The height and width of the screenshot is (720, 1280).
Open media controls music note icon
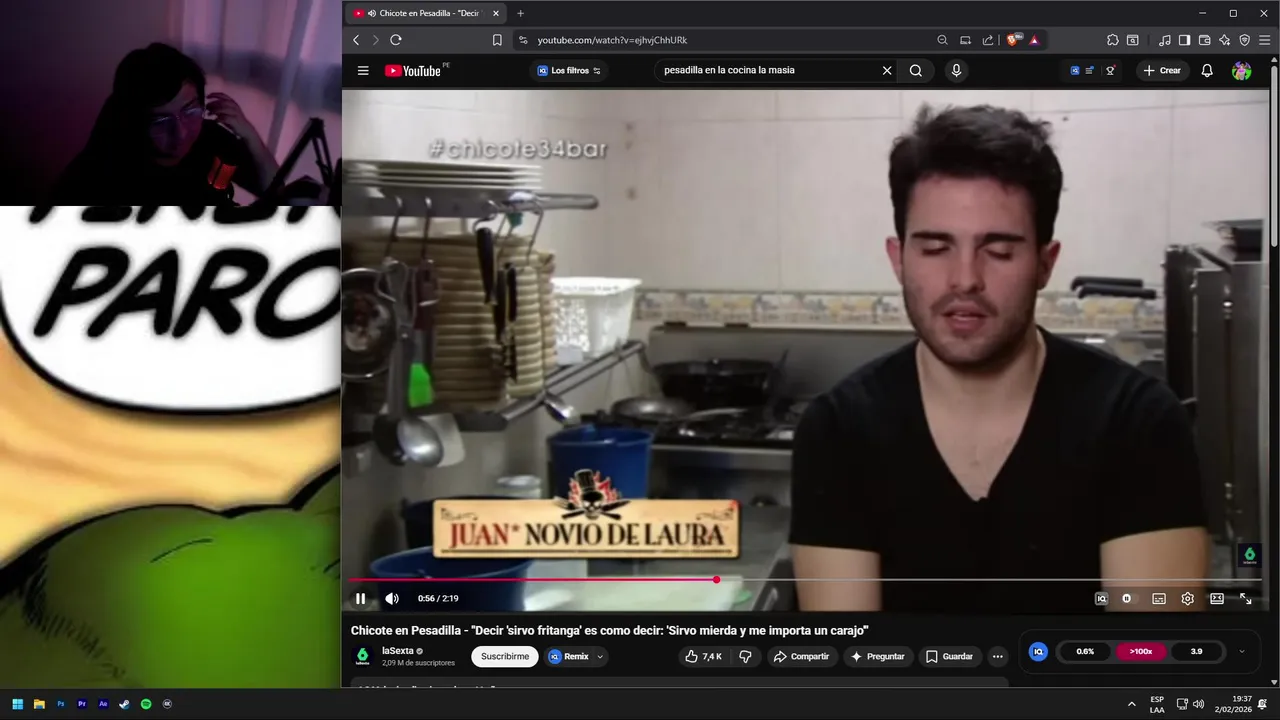click(x=1165, y=40)
